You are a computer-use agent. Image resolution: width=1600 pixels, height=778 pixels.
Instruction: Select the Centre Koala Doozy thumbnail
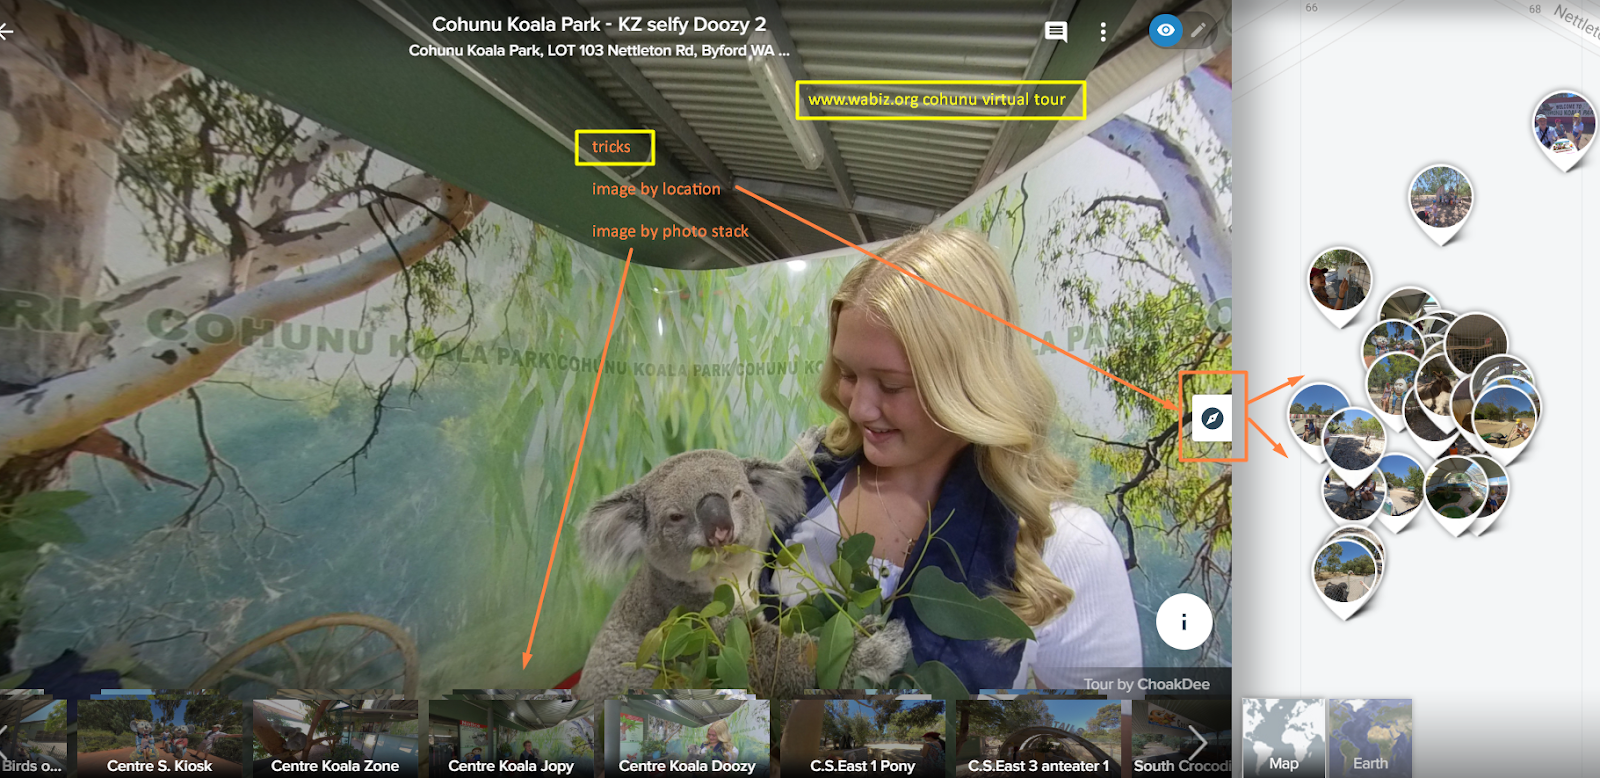[x=687, y=738]
